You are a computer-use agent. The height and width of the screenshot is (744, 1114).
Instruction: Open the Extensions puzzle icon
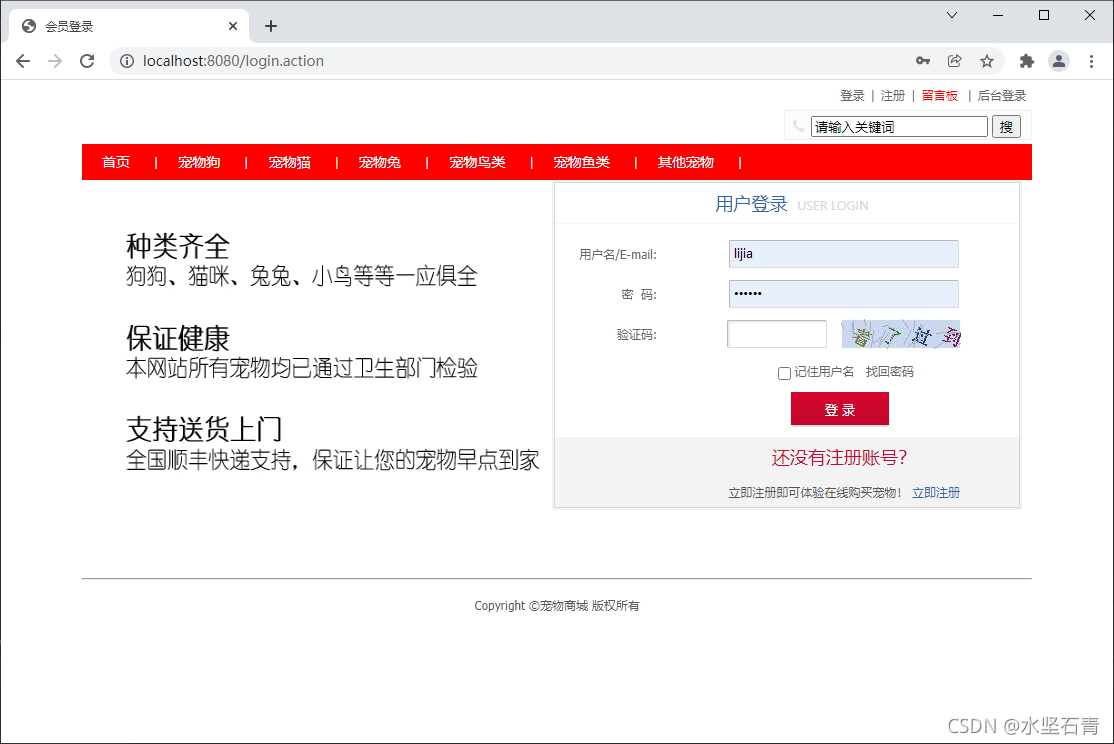pos(1027,61)
